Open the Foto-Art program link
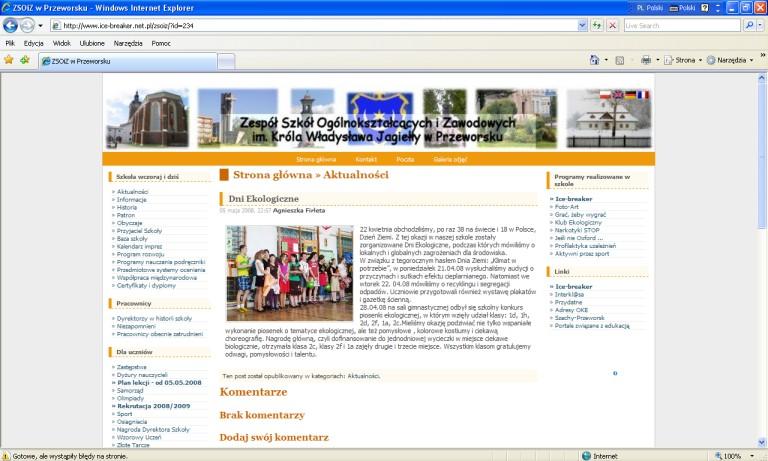The width and height of the screenshot is (768, 461). (567, 207)
